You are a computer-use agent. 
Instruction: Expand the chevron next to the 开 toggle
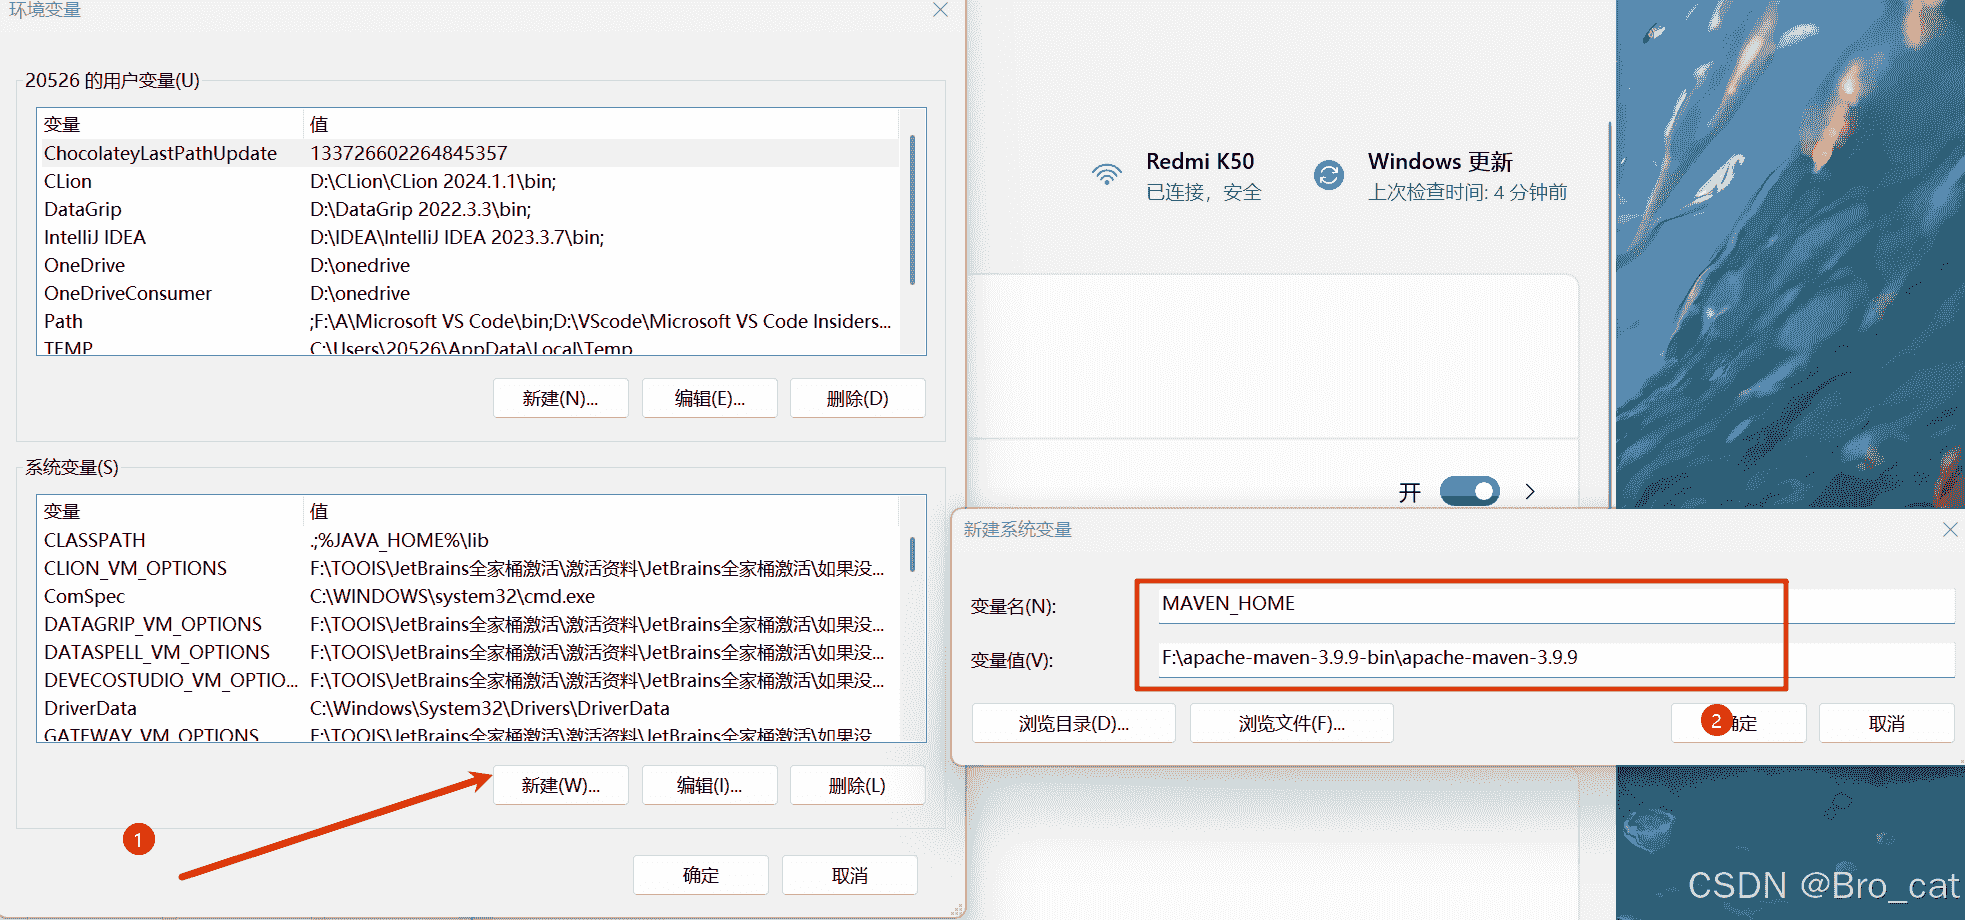(x=1530, y=491)
